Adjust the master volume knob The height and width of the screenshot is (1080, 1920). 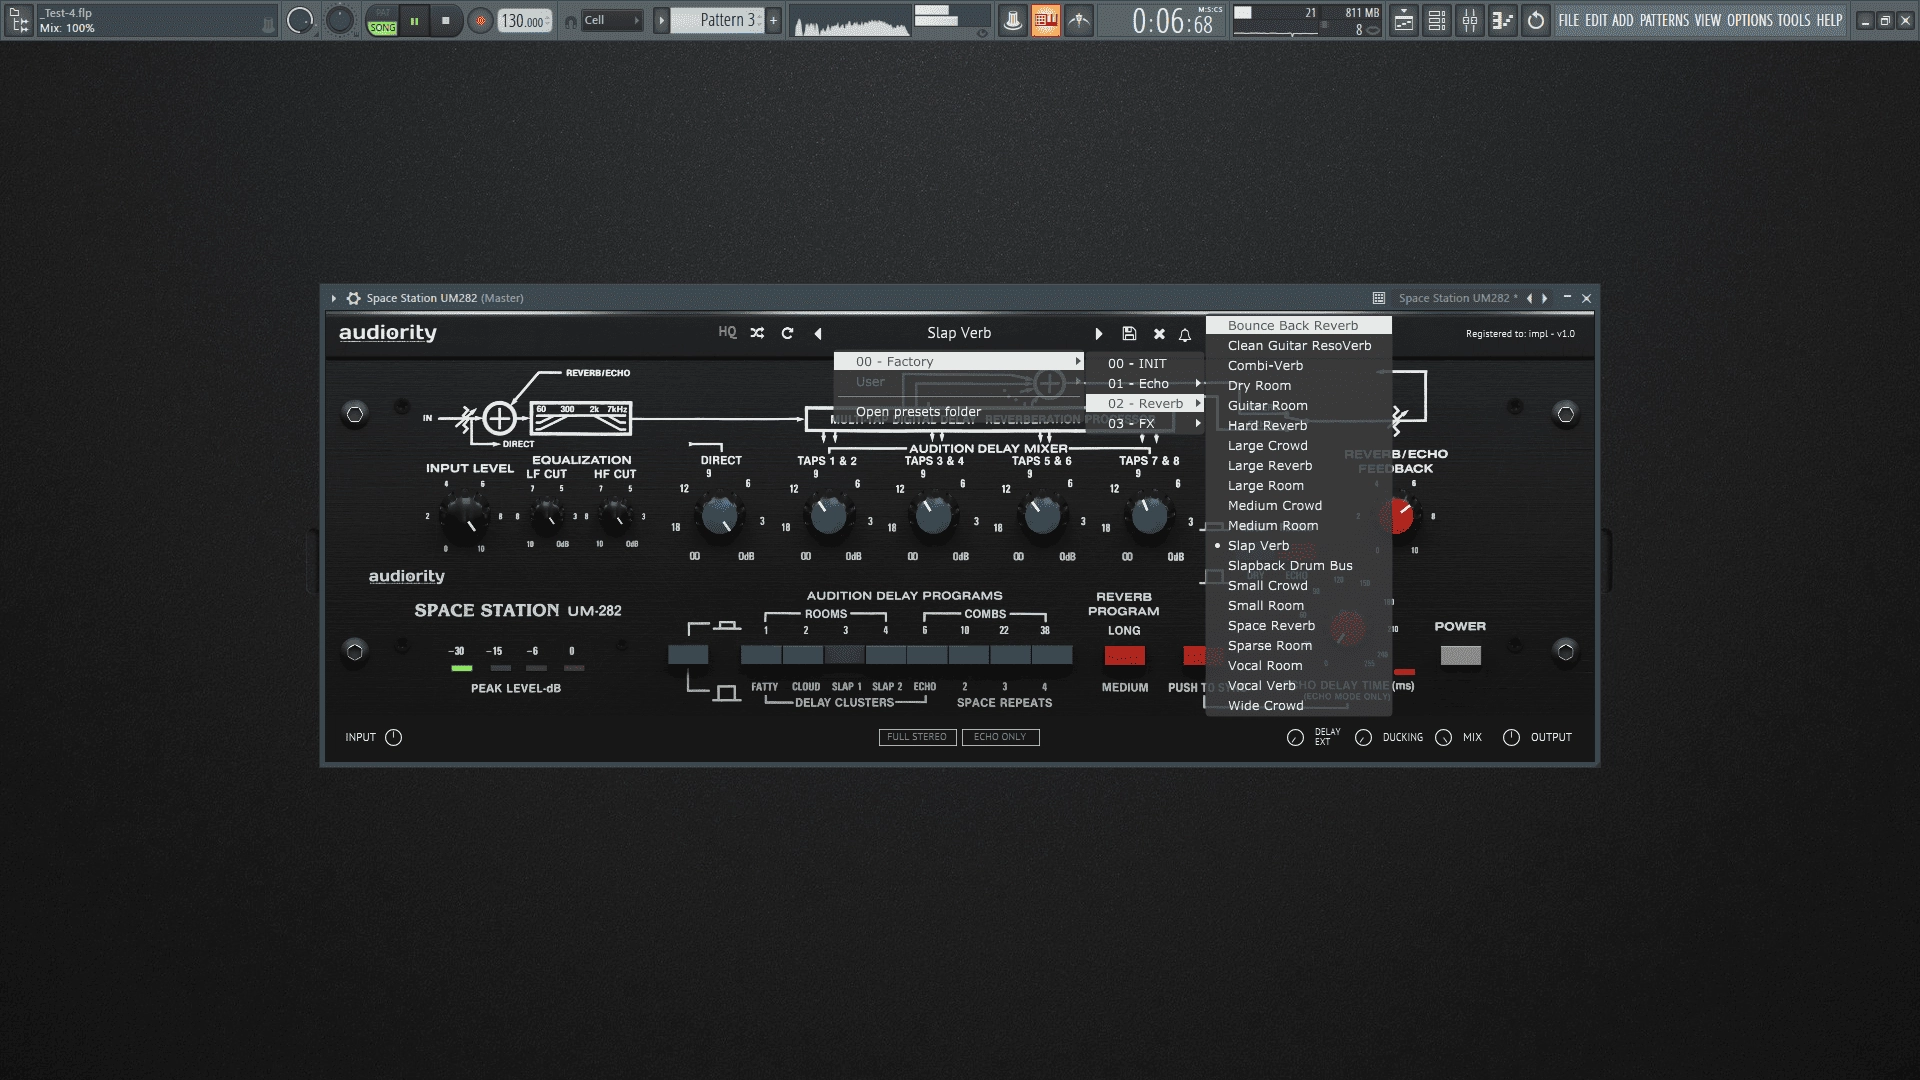[x=300, y=20]
